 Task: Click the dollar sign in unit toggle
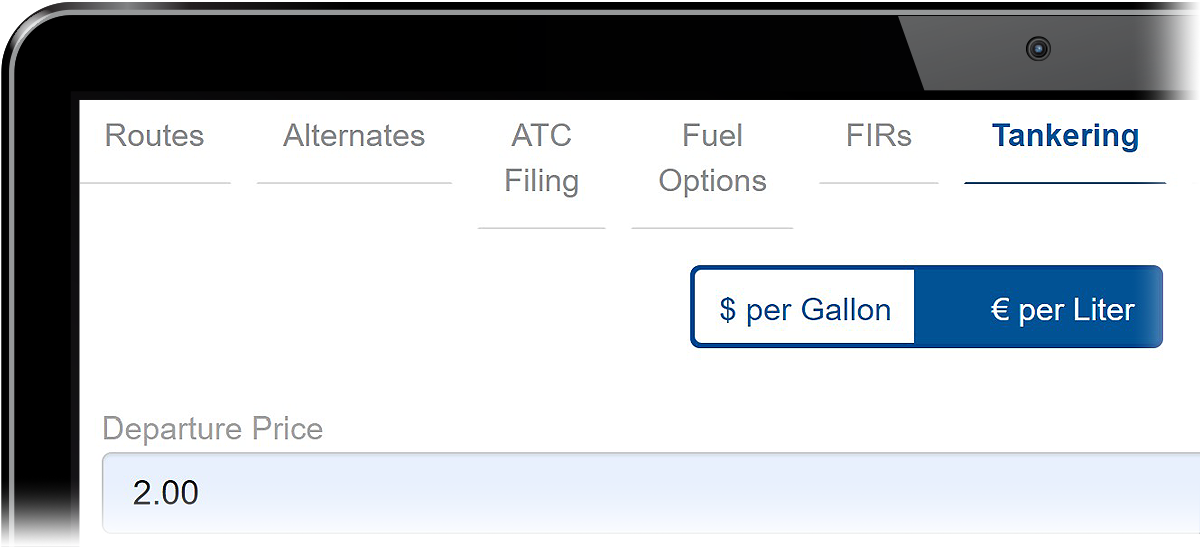point(727,310)
